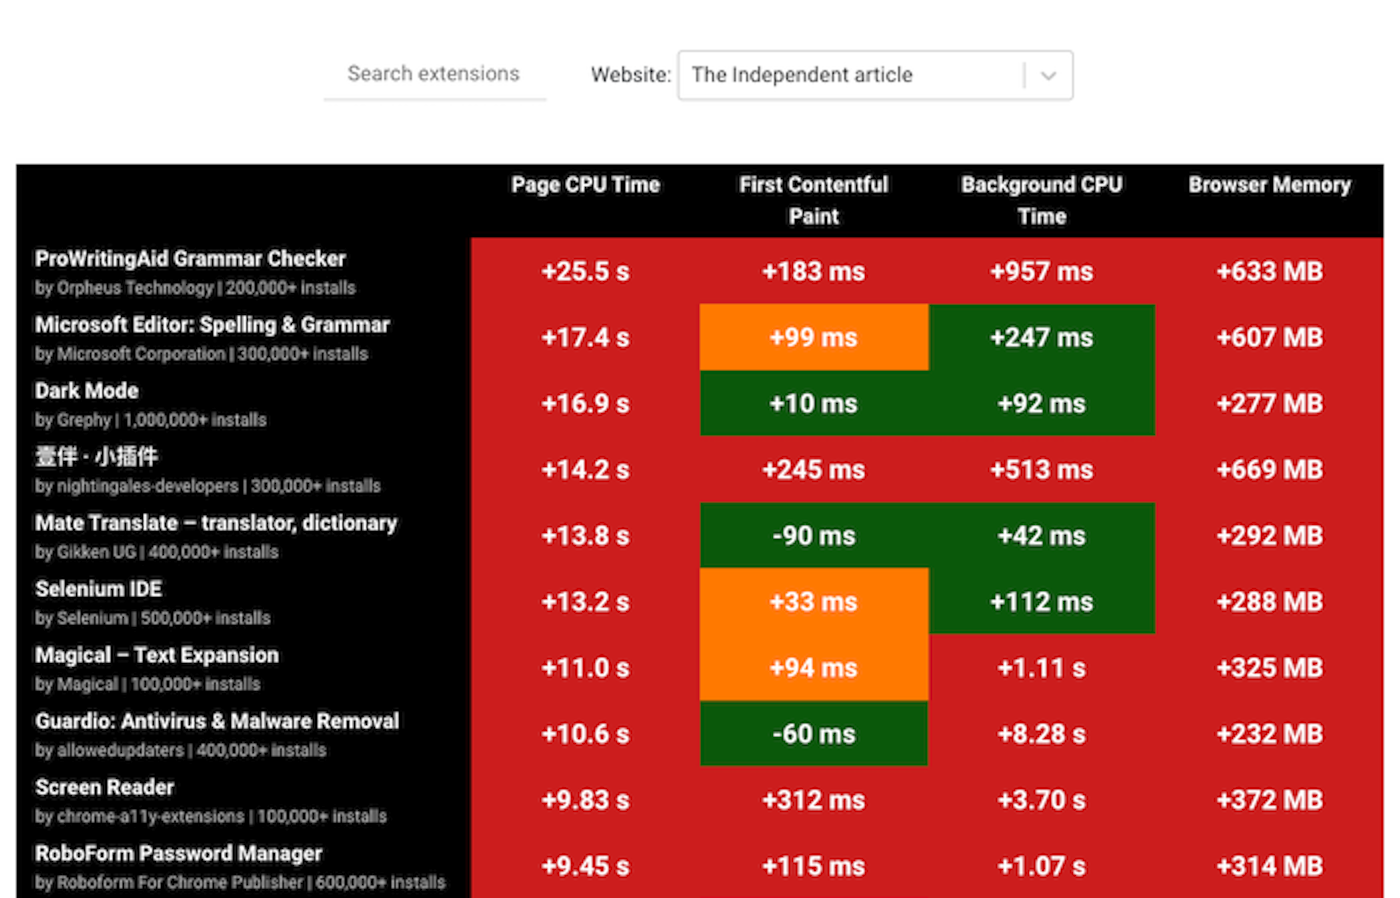Image resolution: width=1400 pixels, height=898 pixels.
Task: Select the Mate Translate extension row
Action: (x=216, y=522)
